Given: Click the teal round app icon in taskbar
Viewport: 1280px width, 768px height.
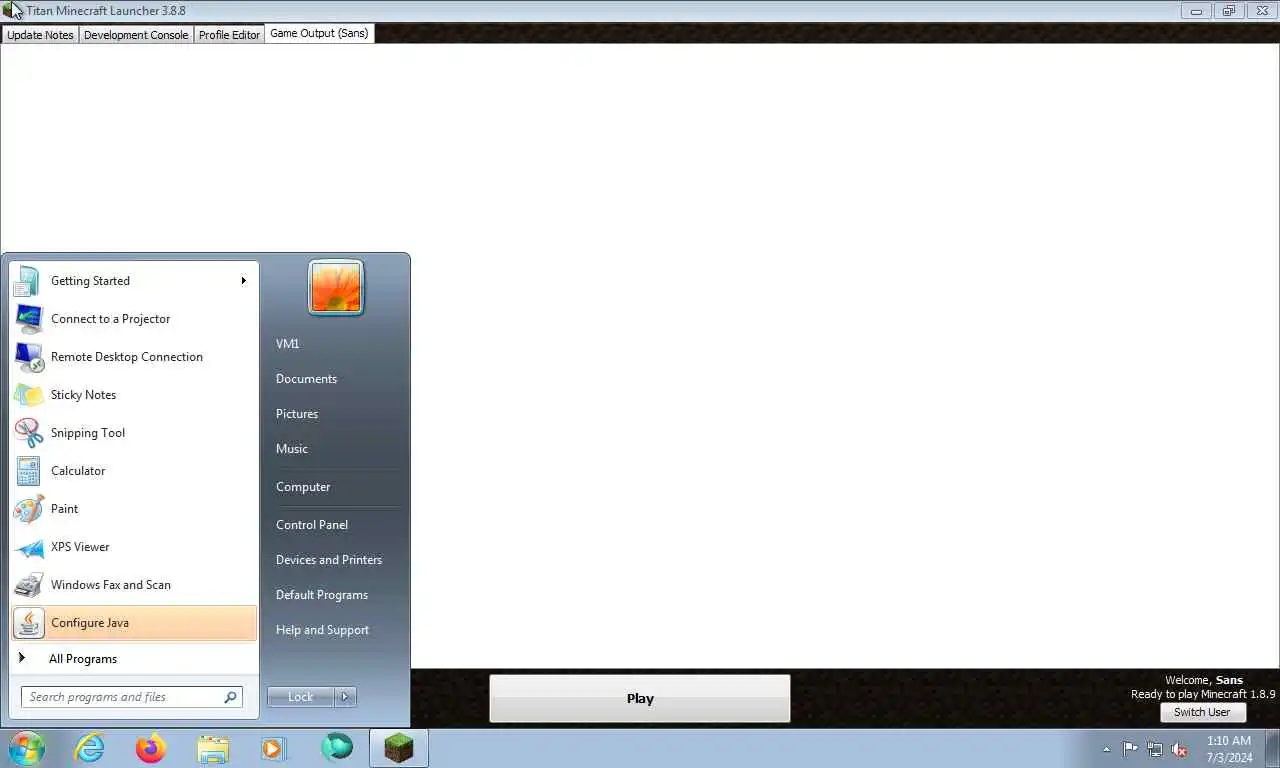Looking at the screenshot, I should pos(337,748).
